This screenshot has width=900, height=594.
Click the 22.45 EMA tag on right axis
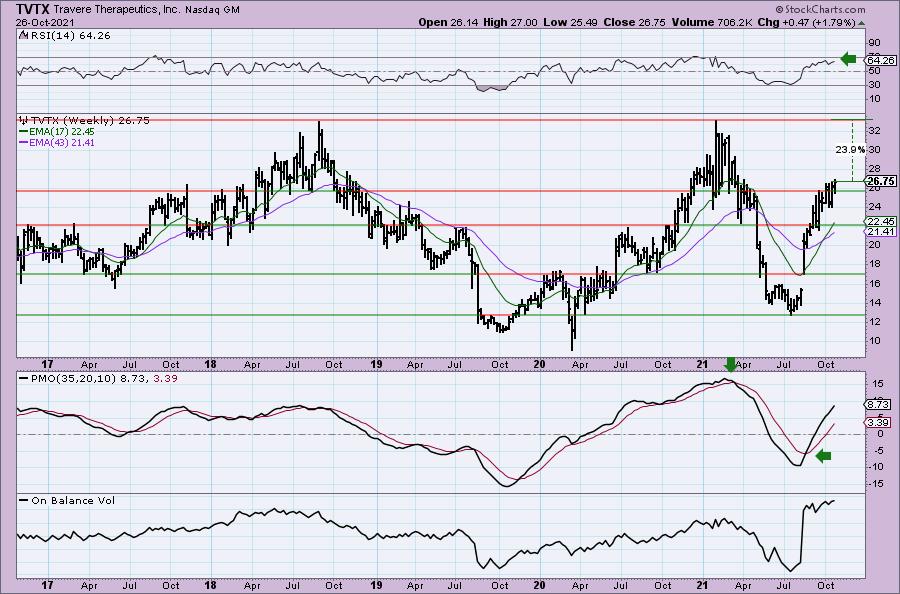(x=881, y=222)
